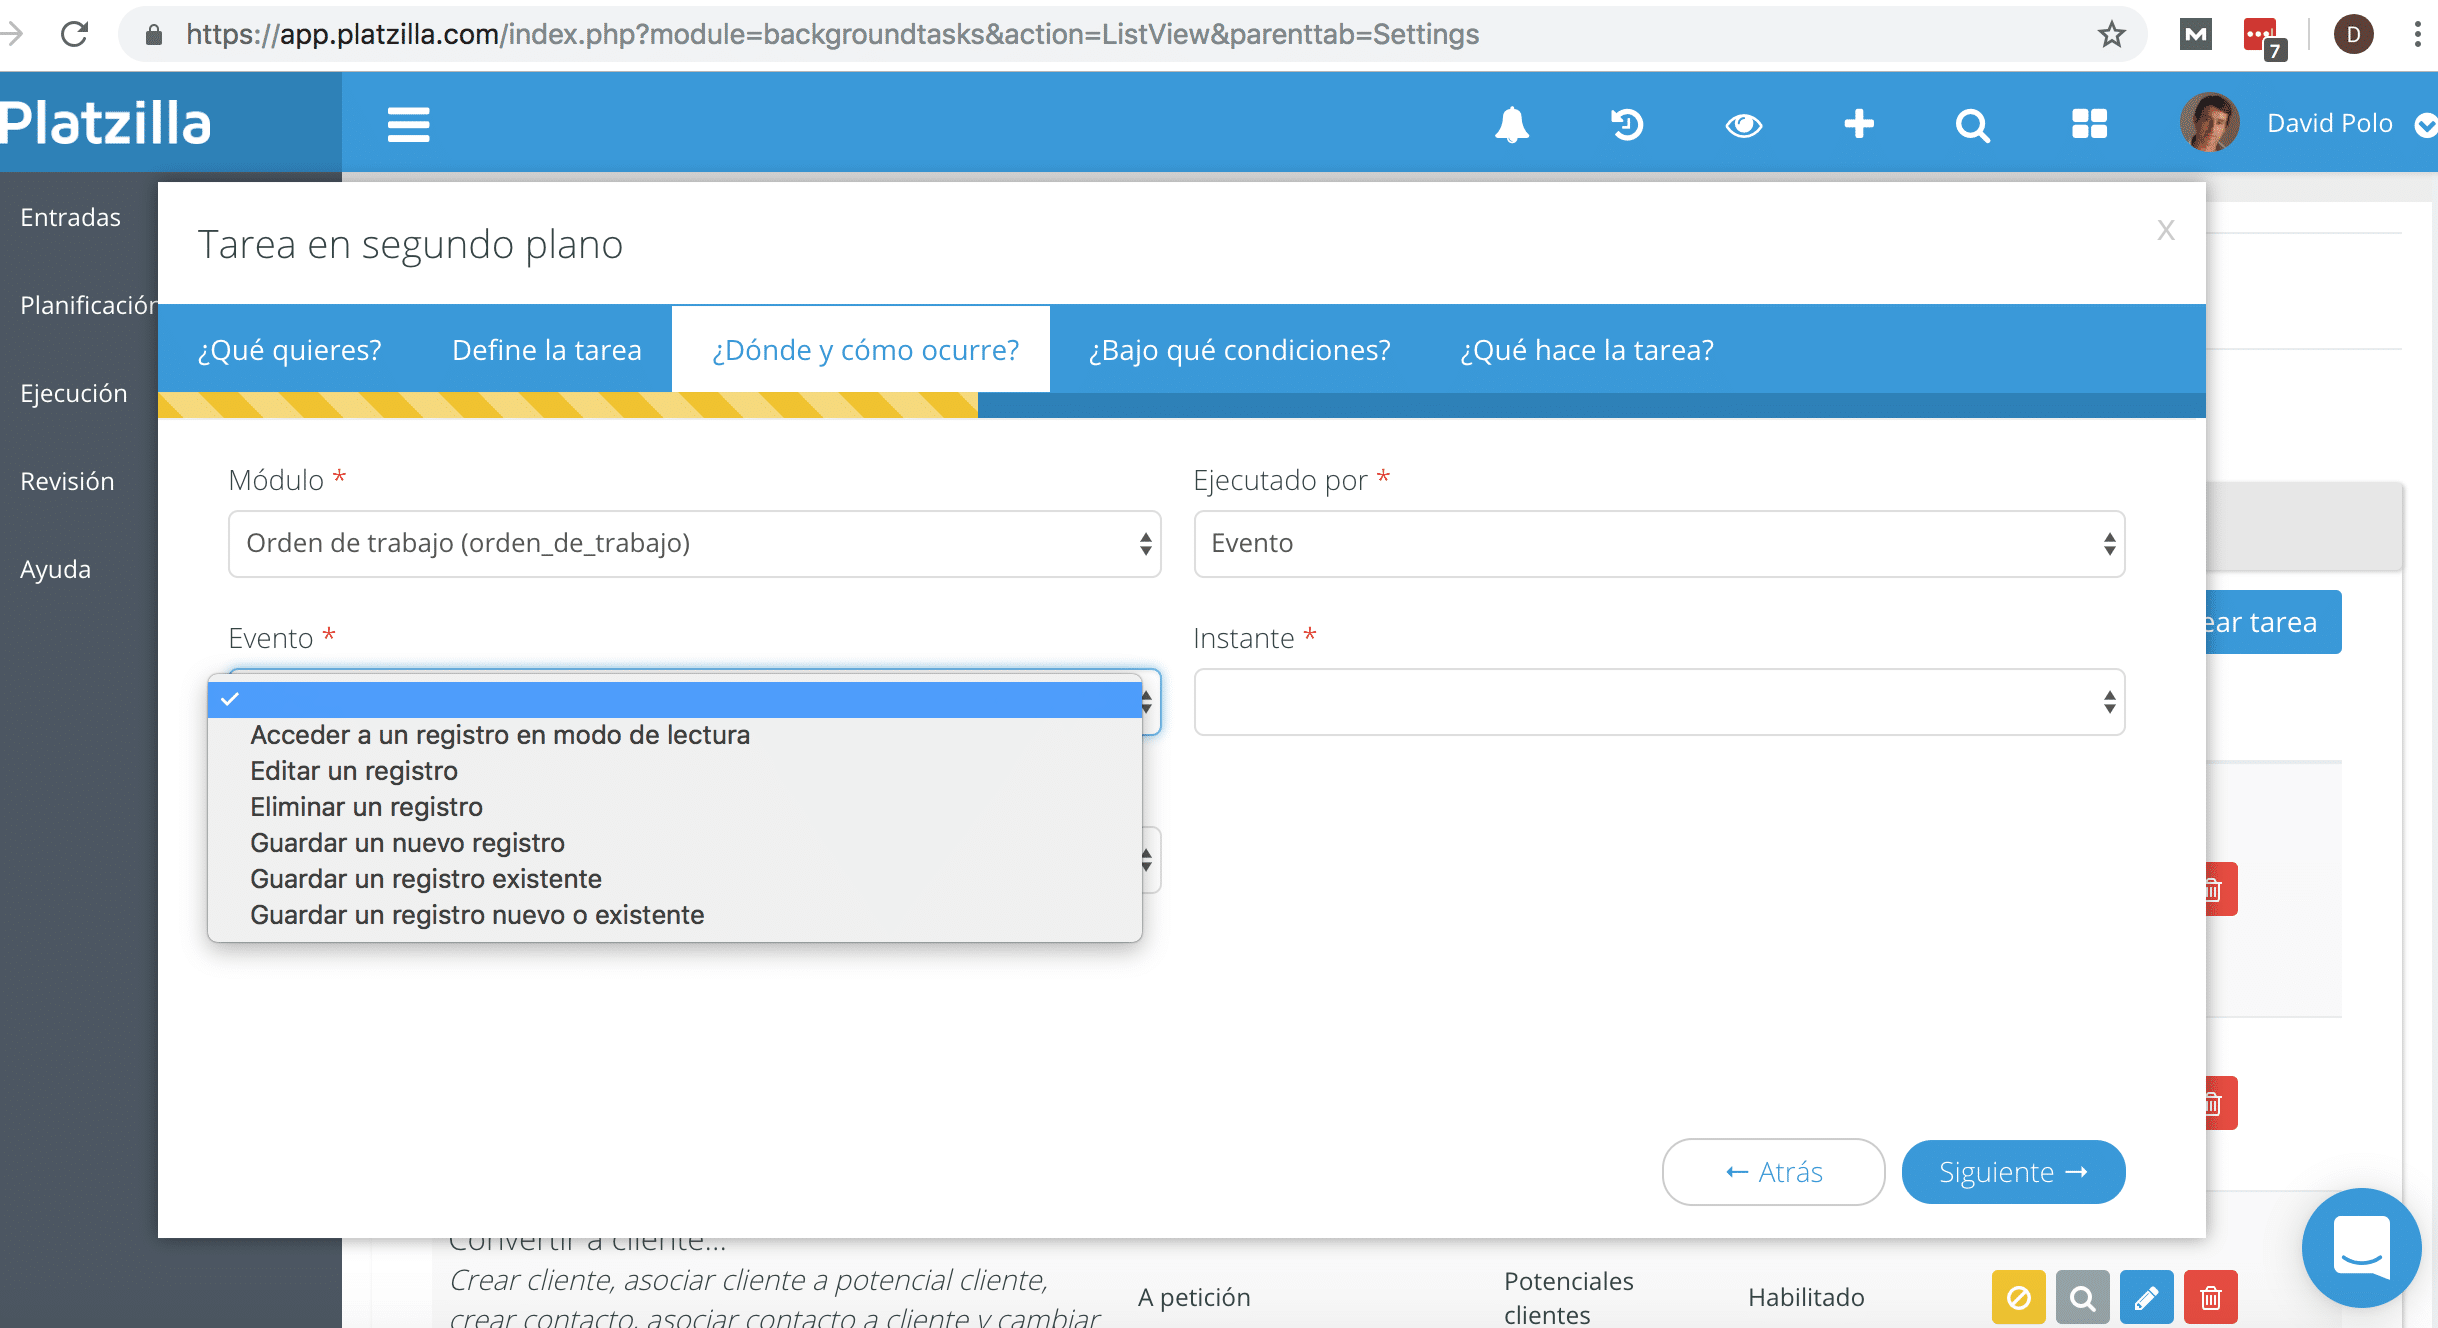Open the search magnifier in header

click(x=1972, y=125)
